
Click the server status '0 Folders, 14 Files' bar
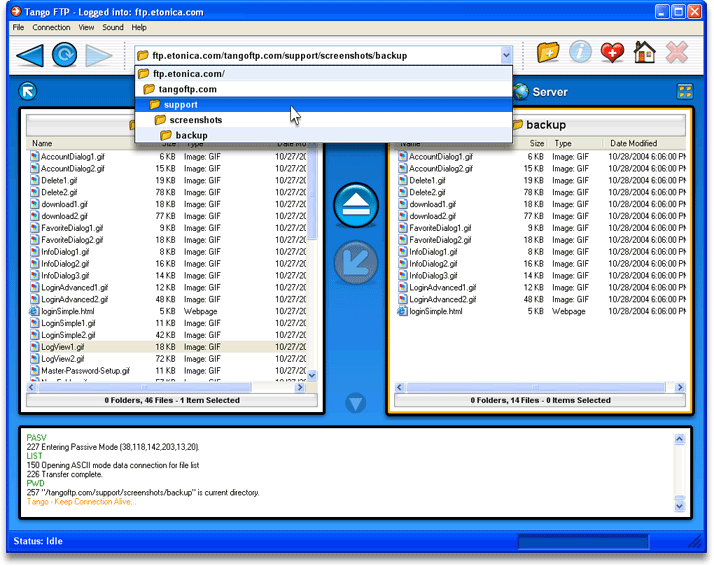point(540,400)
